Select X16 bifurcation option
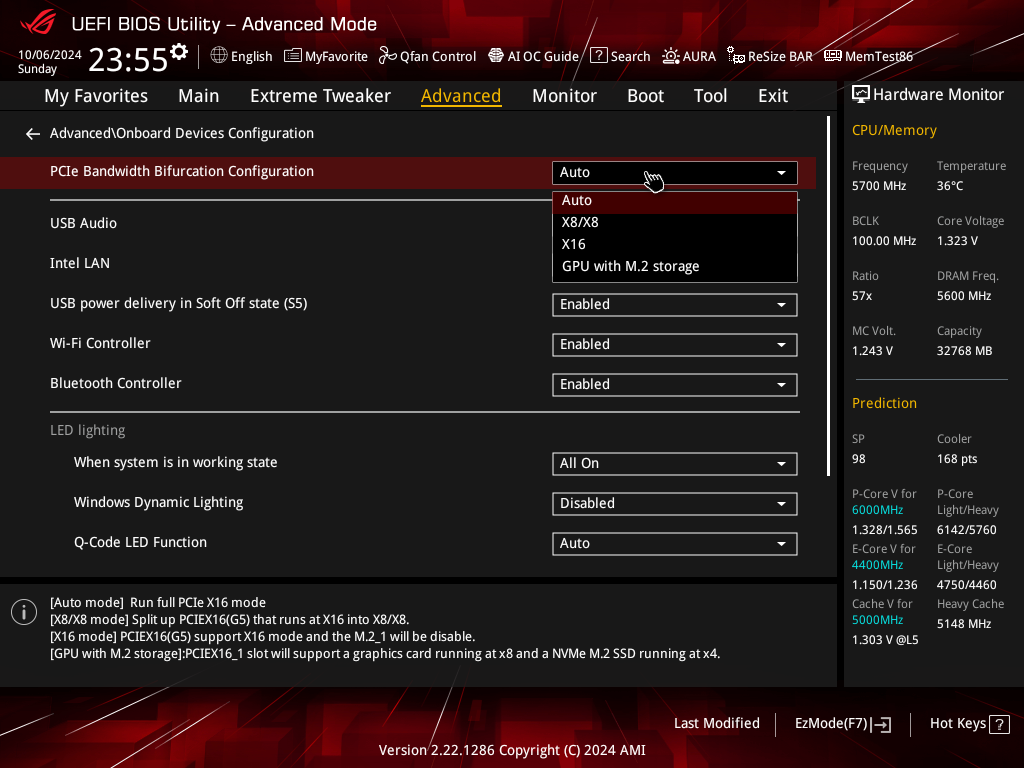Image resolution: width=1024 pixels, height=768 pixels. click(x=675, y=245)
